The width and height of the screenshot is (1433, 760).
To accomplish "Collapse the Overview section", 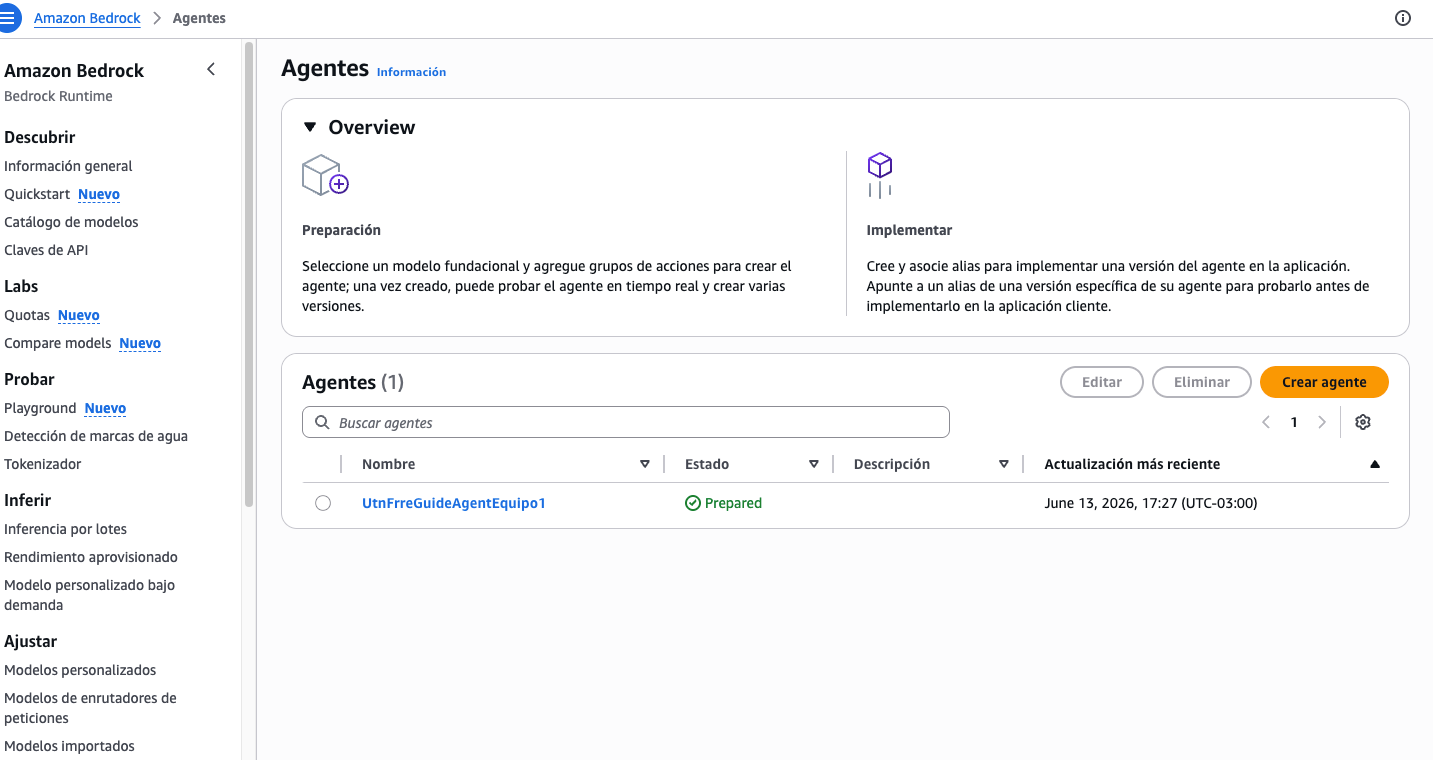I will tap(310, 127).
